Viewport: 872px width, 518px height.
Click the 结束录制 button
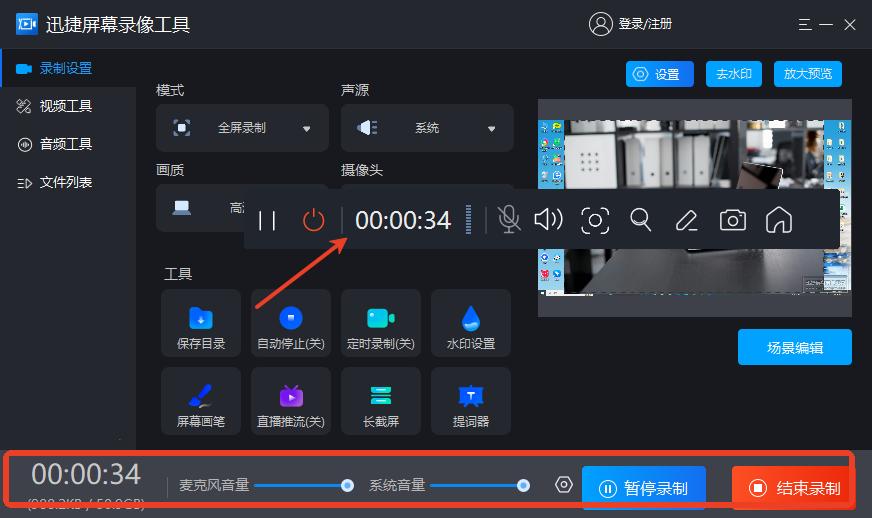click(x=794, y=488)
